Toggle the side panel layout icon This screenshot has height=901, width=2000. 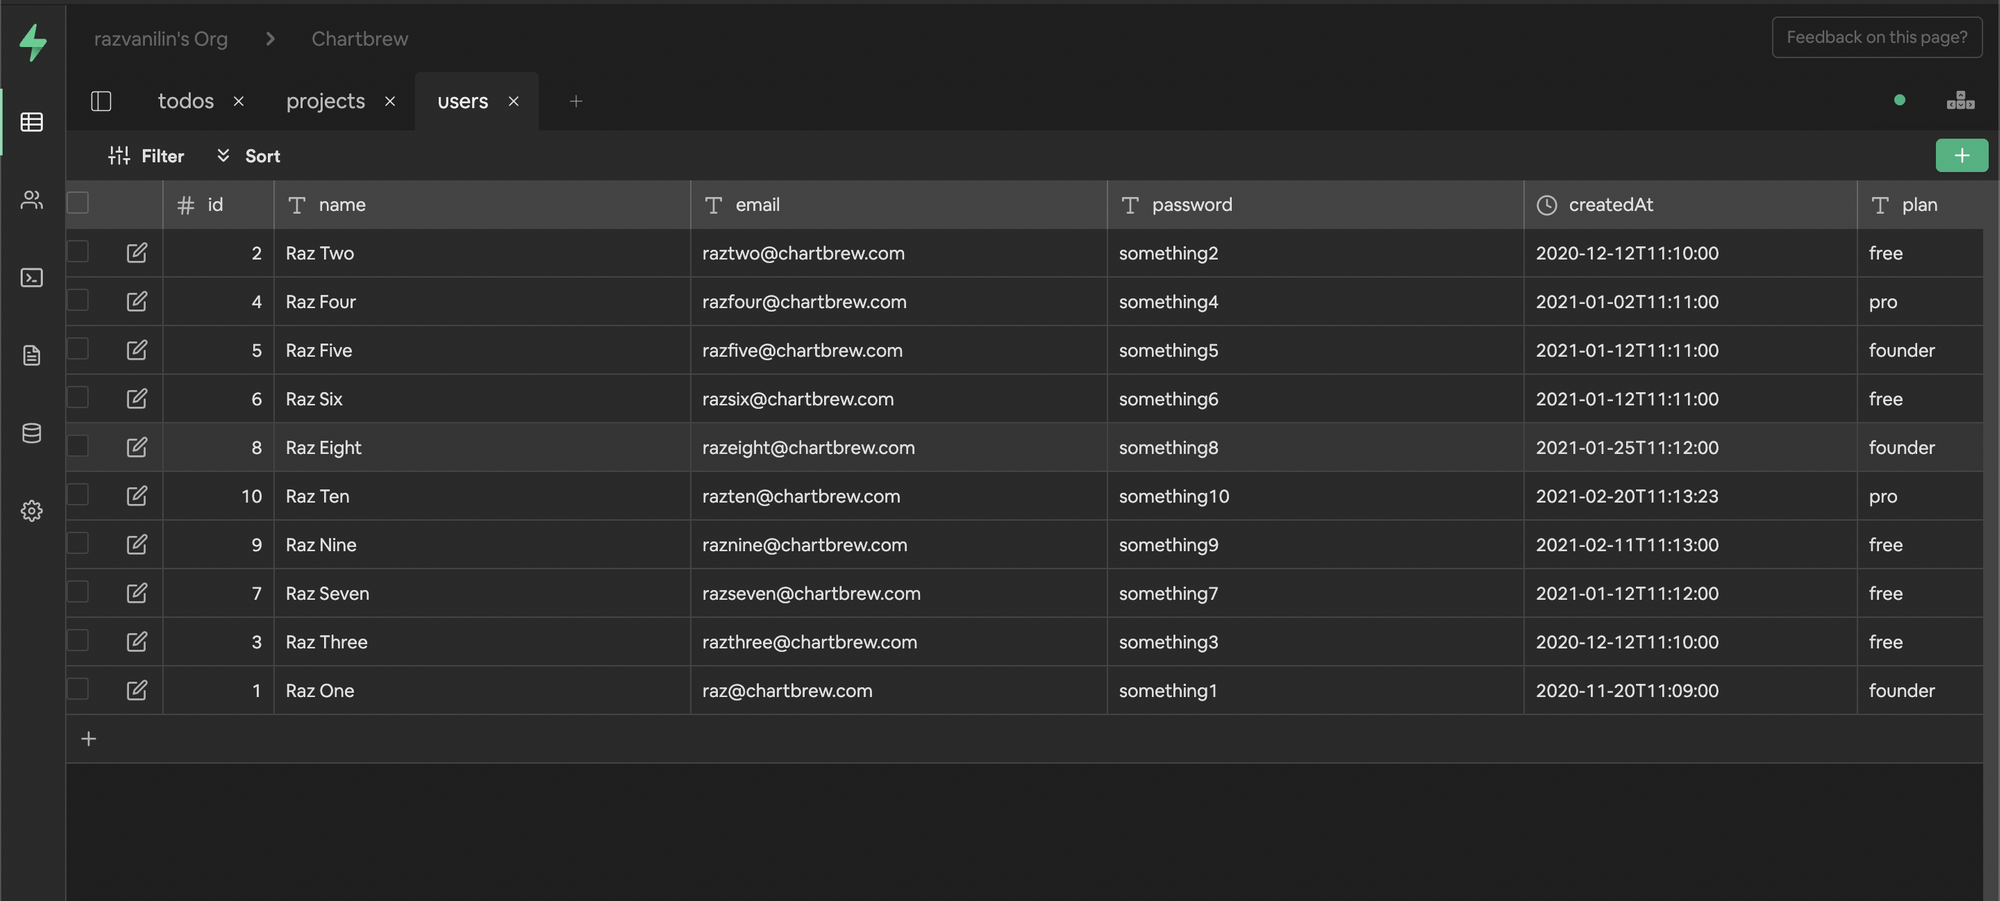101,101
